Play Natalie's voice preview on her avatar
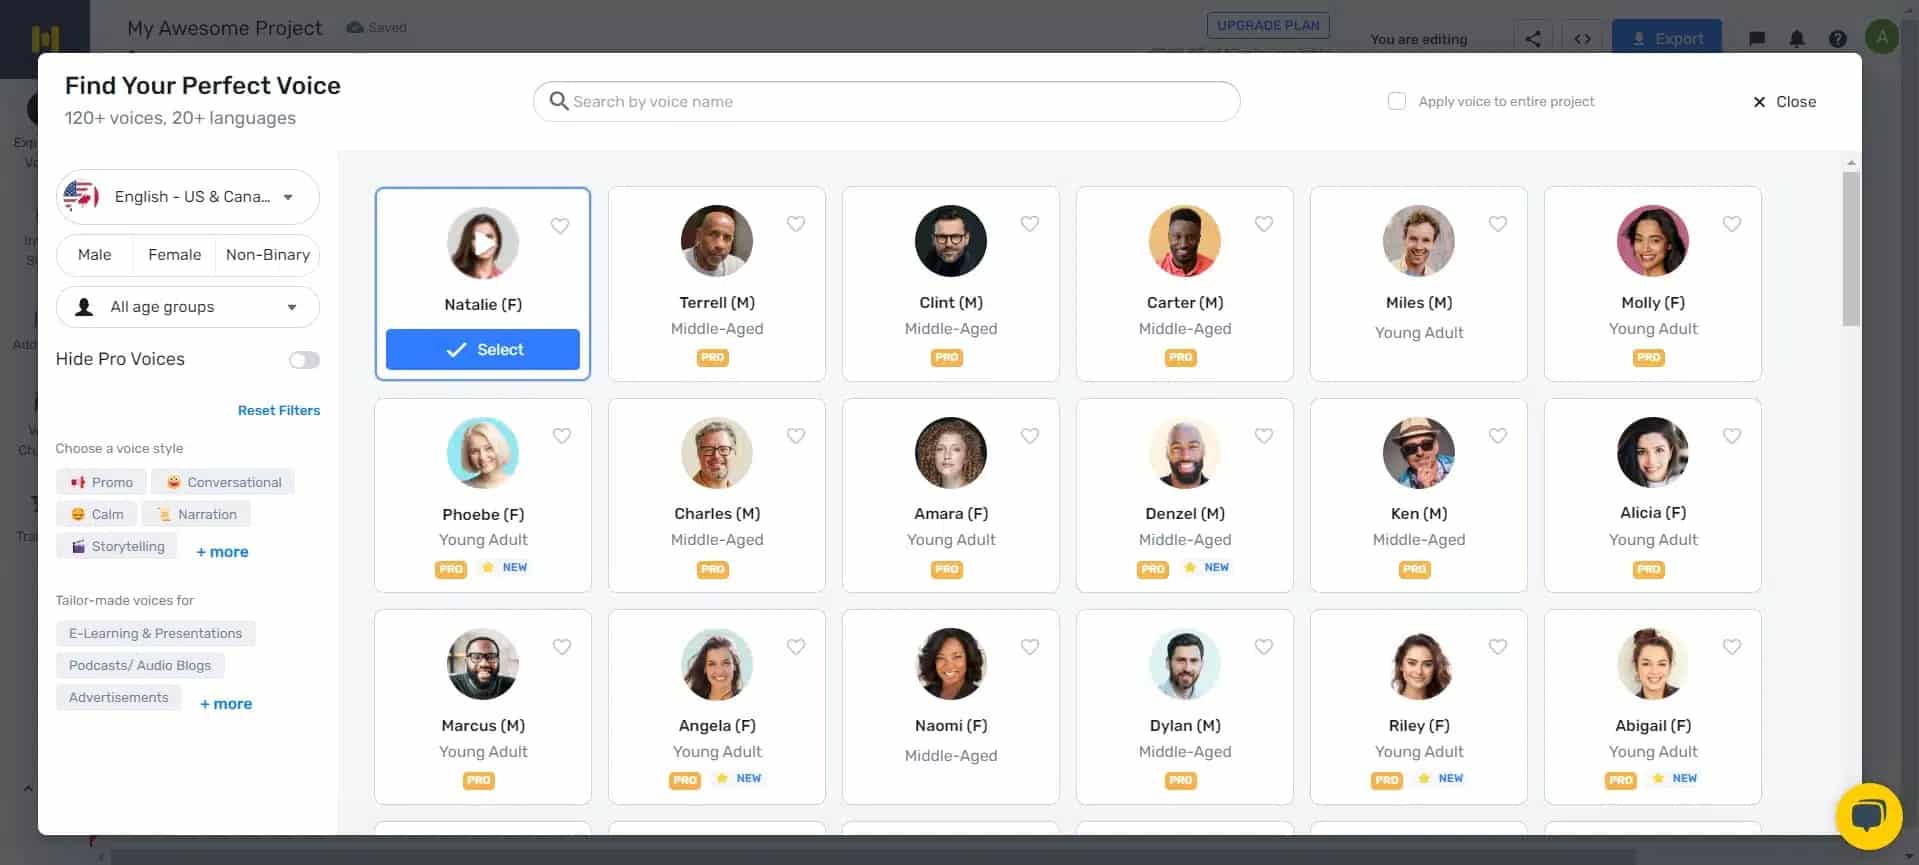 [x=483, y=243]
